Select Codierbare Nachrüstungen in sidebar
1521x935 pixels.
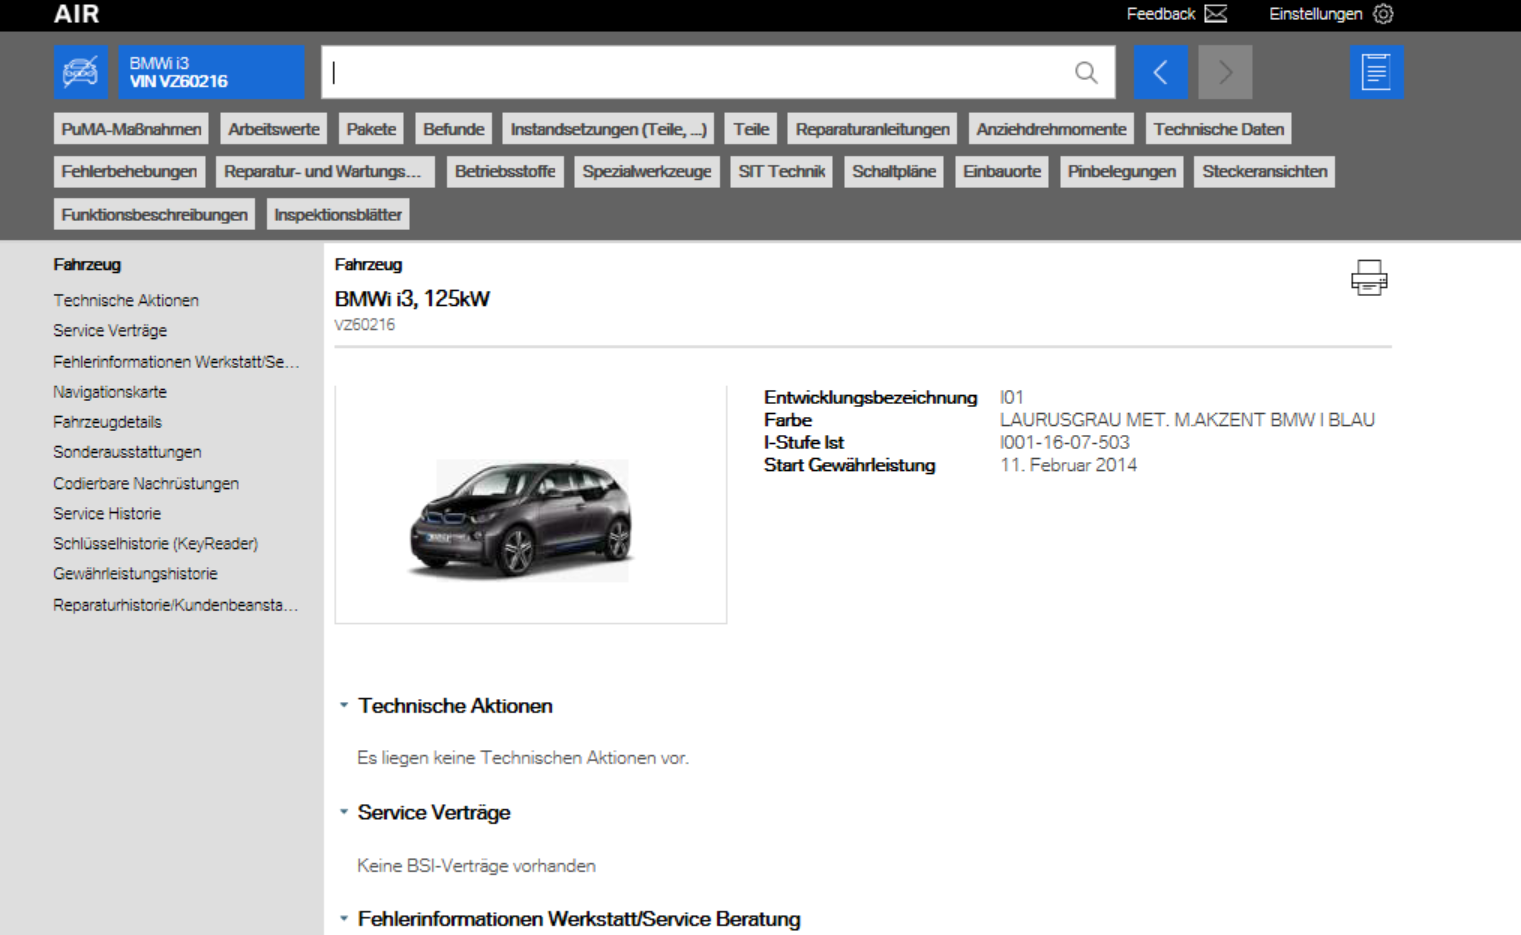coord(146,483)
